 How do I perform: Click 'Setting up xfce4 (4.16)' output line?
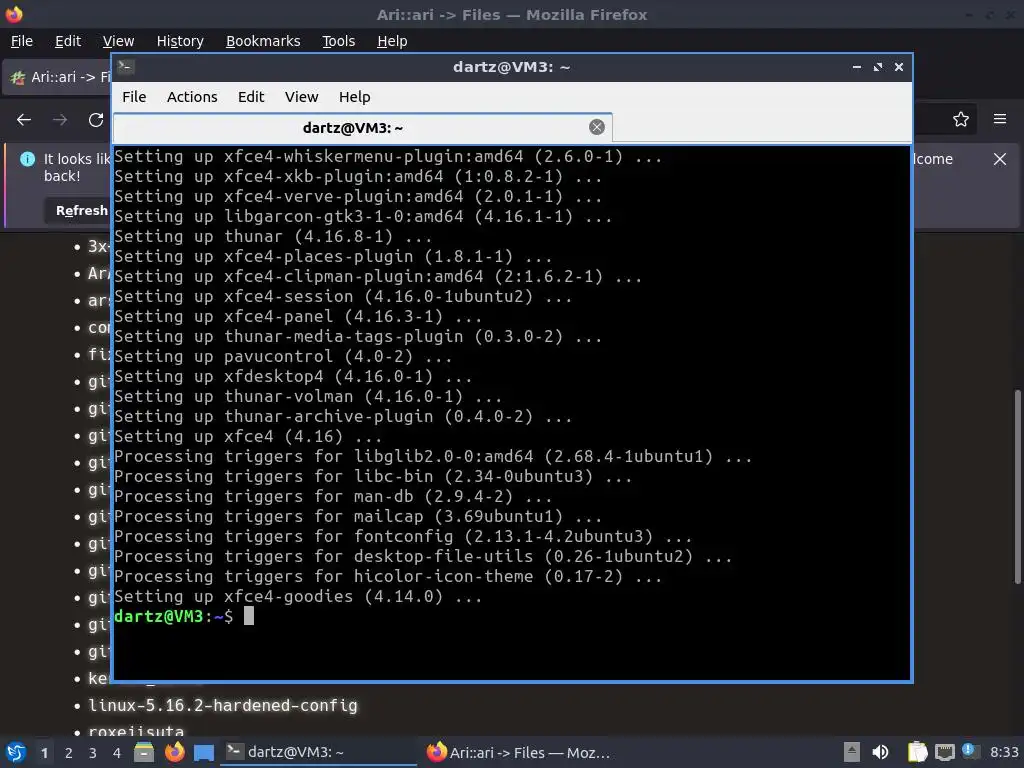(248, 436)
